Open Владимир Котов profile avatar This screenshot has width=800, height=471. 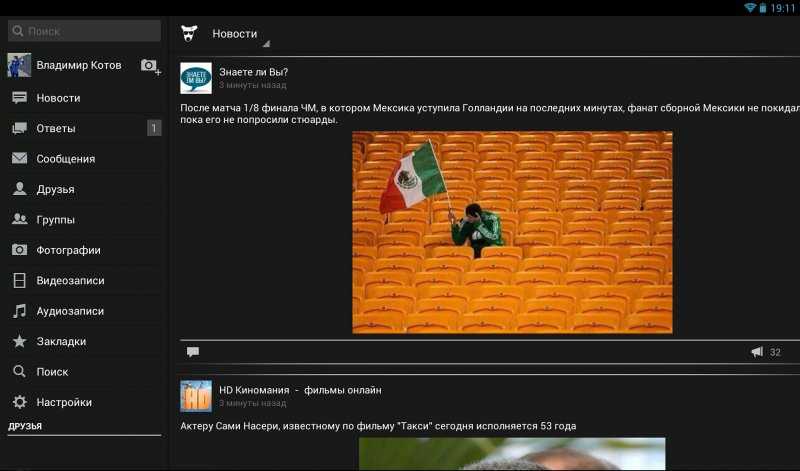19,65
